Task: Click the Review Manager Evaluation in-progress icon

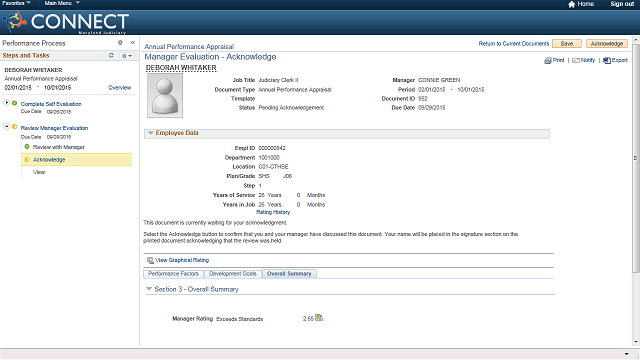Action: point(15,127)
